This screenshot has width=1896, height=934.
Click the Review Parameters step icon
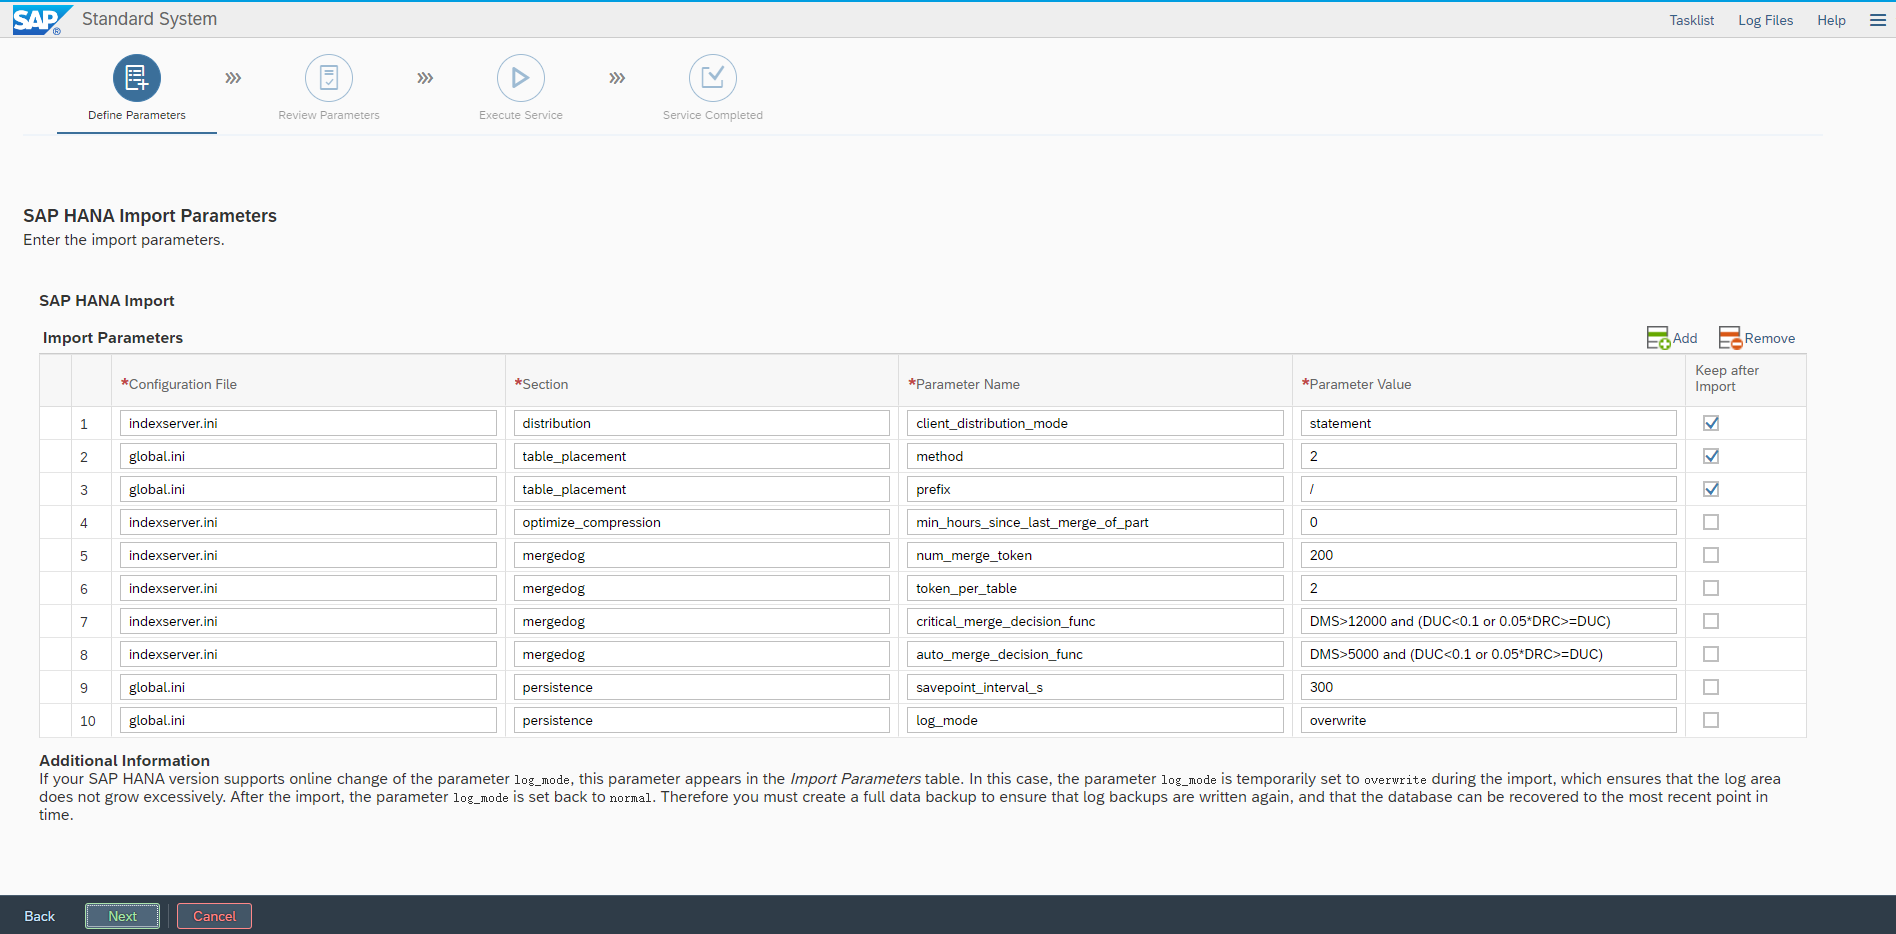(x=329, y=78)
